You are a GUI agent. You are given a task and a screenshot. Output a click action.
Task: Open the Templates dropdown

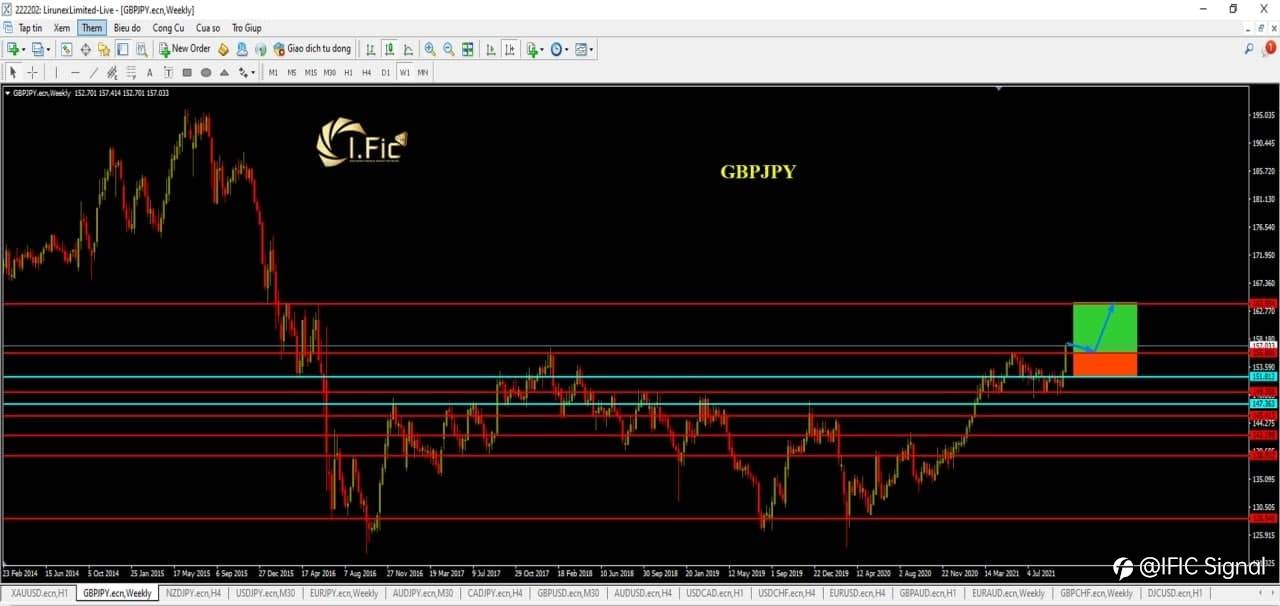pos(584,49)
